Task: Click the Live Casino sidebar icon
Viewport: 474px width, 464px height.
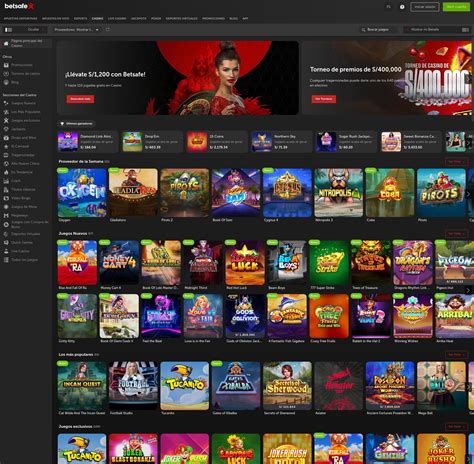Action: (6, 251)
